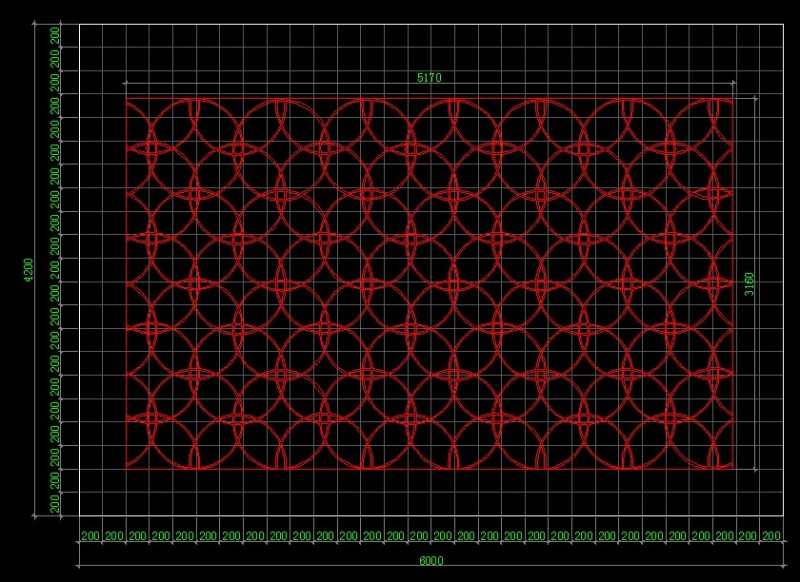Select the 5170 width dimension text

[429, 78]
